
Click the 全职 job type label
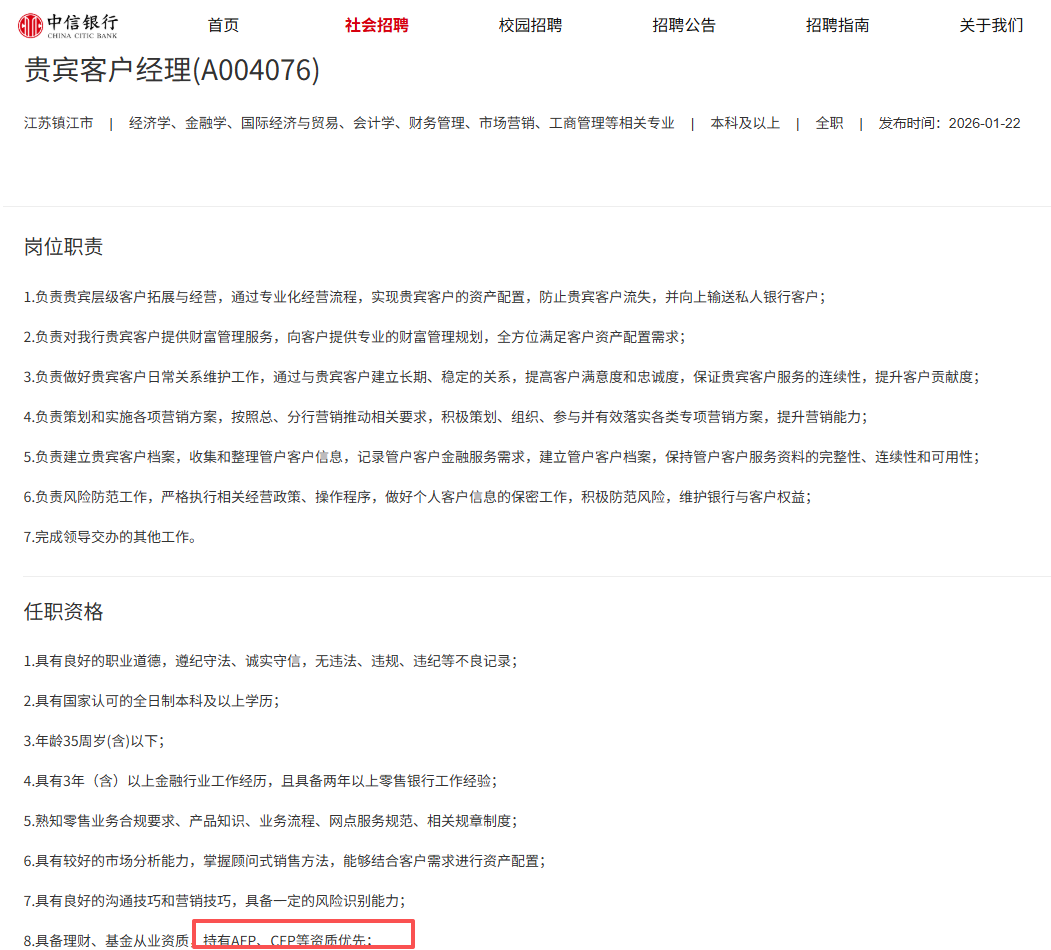[829, 123]
